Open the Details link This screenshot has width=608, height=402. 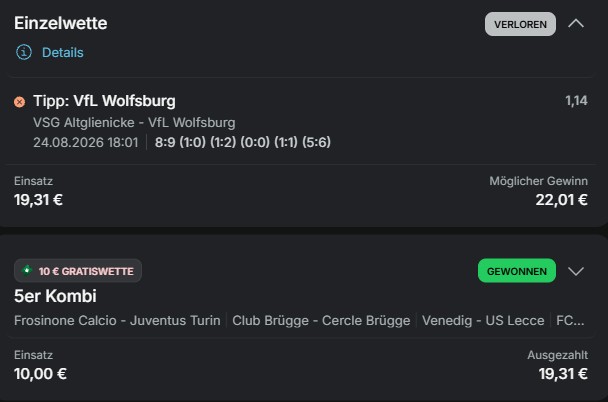click(62, 52)
